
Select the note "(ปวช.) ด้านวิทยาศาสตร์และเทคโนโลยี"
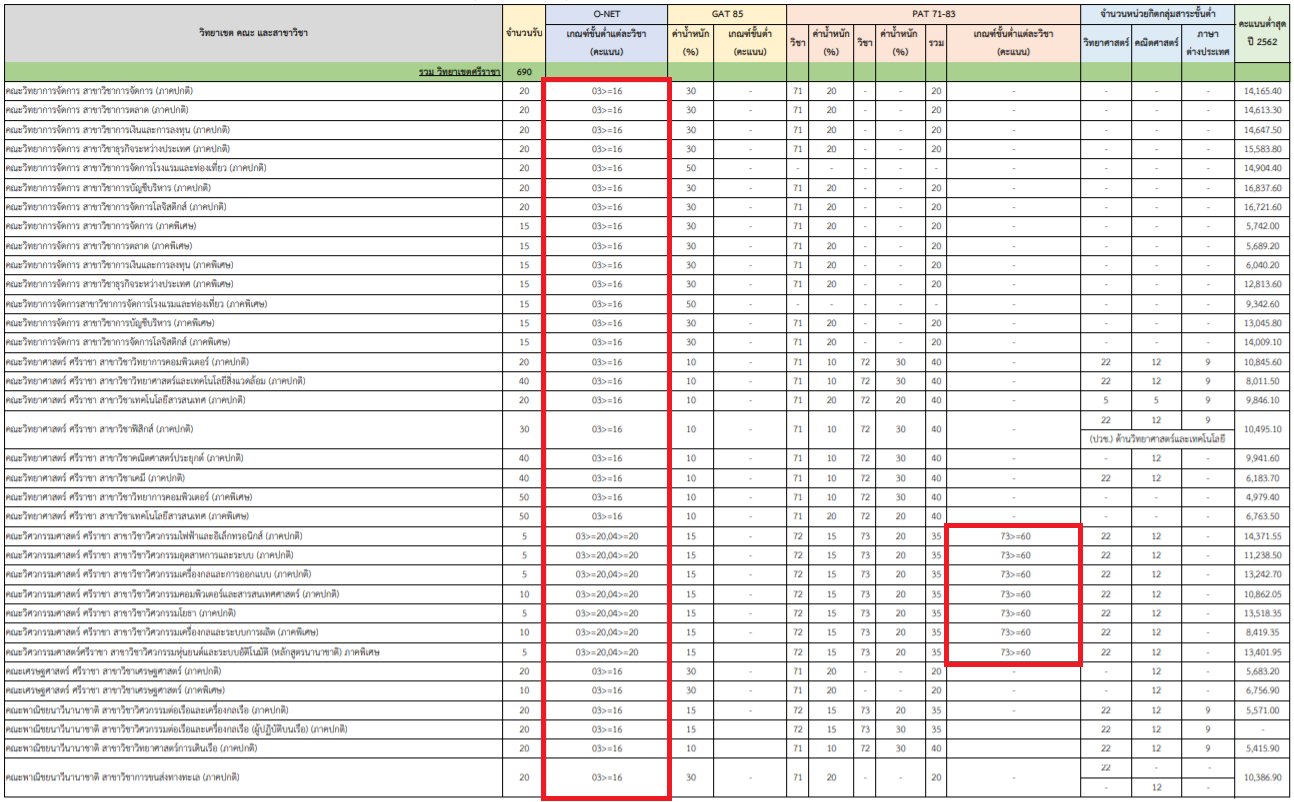(1157, 439)
